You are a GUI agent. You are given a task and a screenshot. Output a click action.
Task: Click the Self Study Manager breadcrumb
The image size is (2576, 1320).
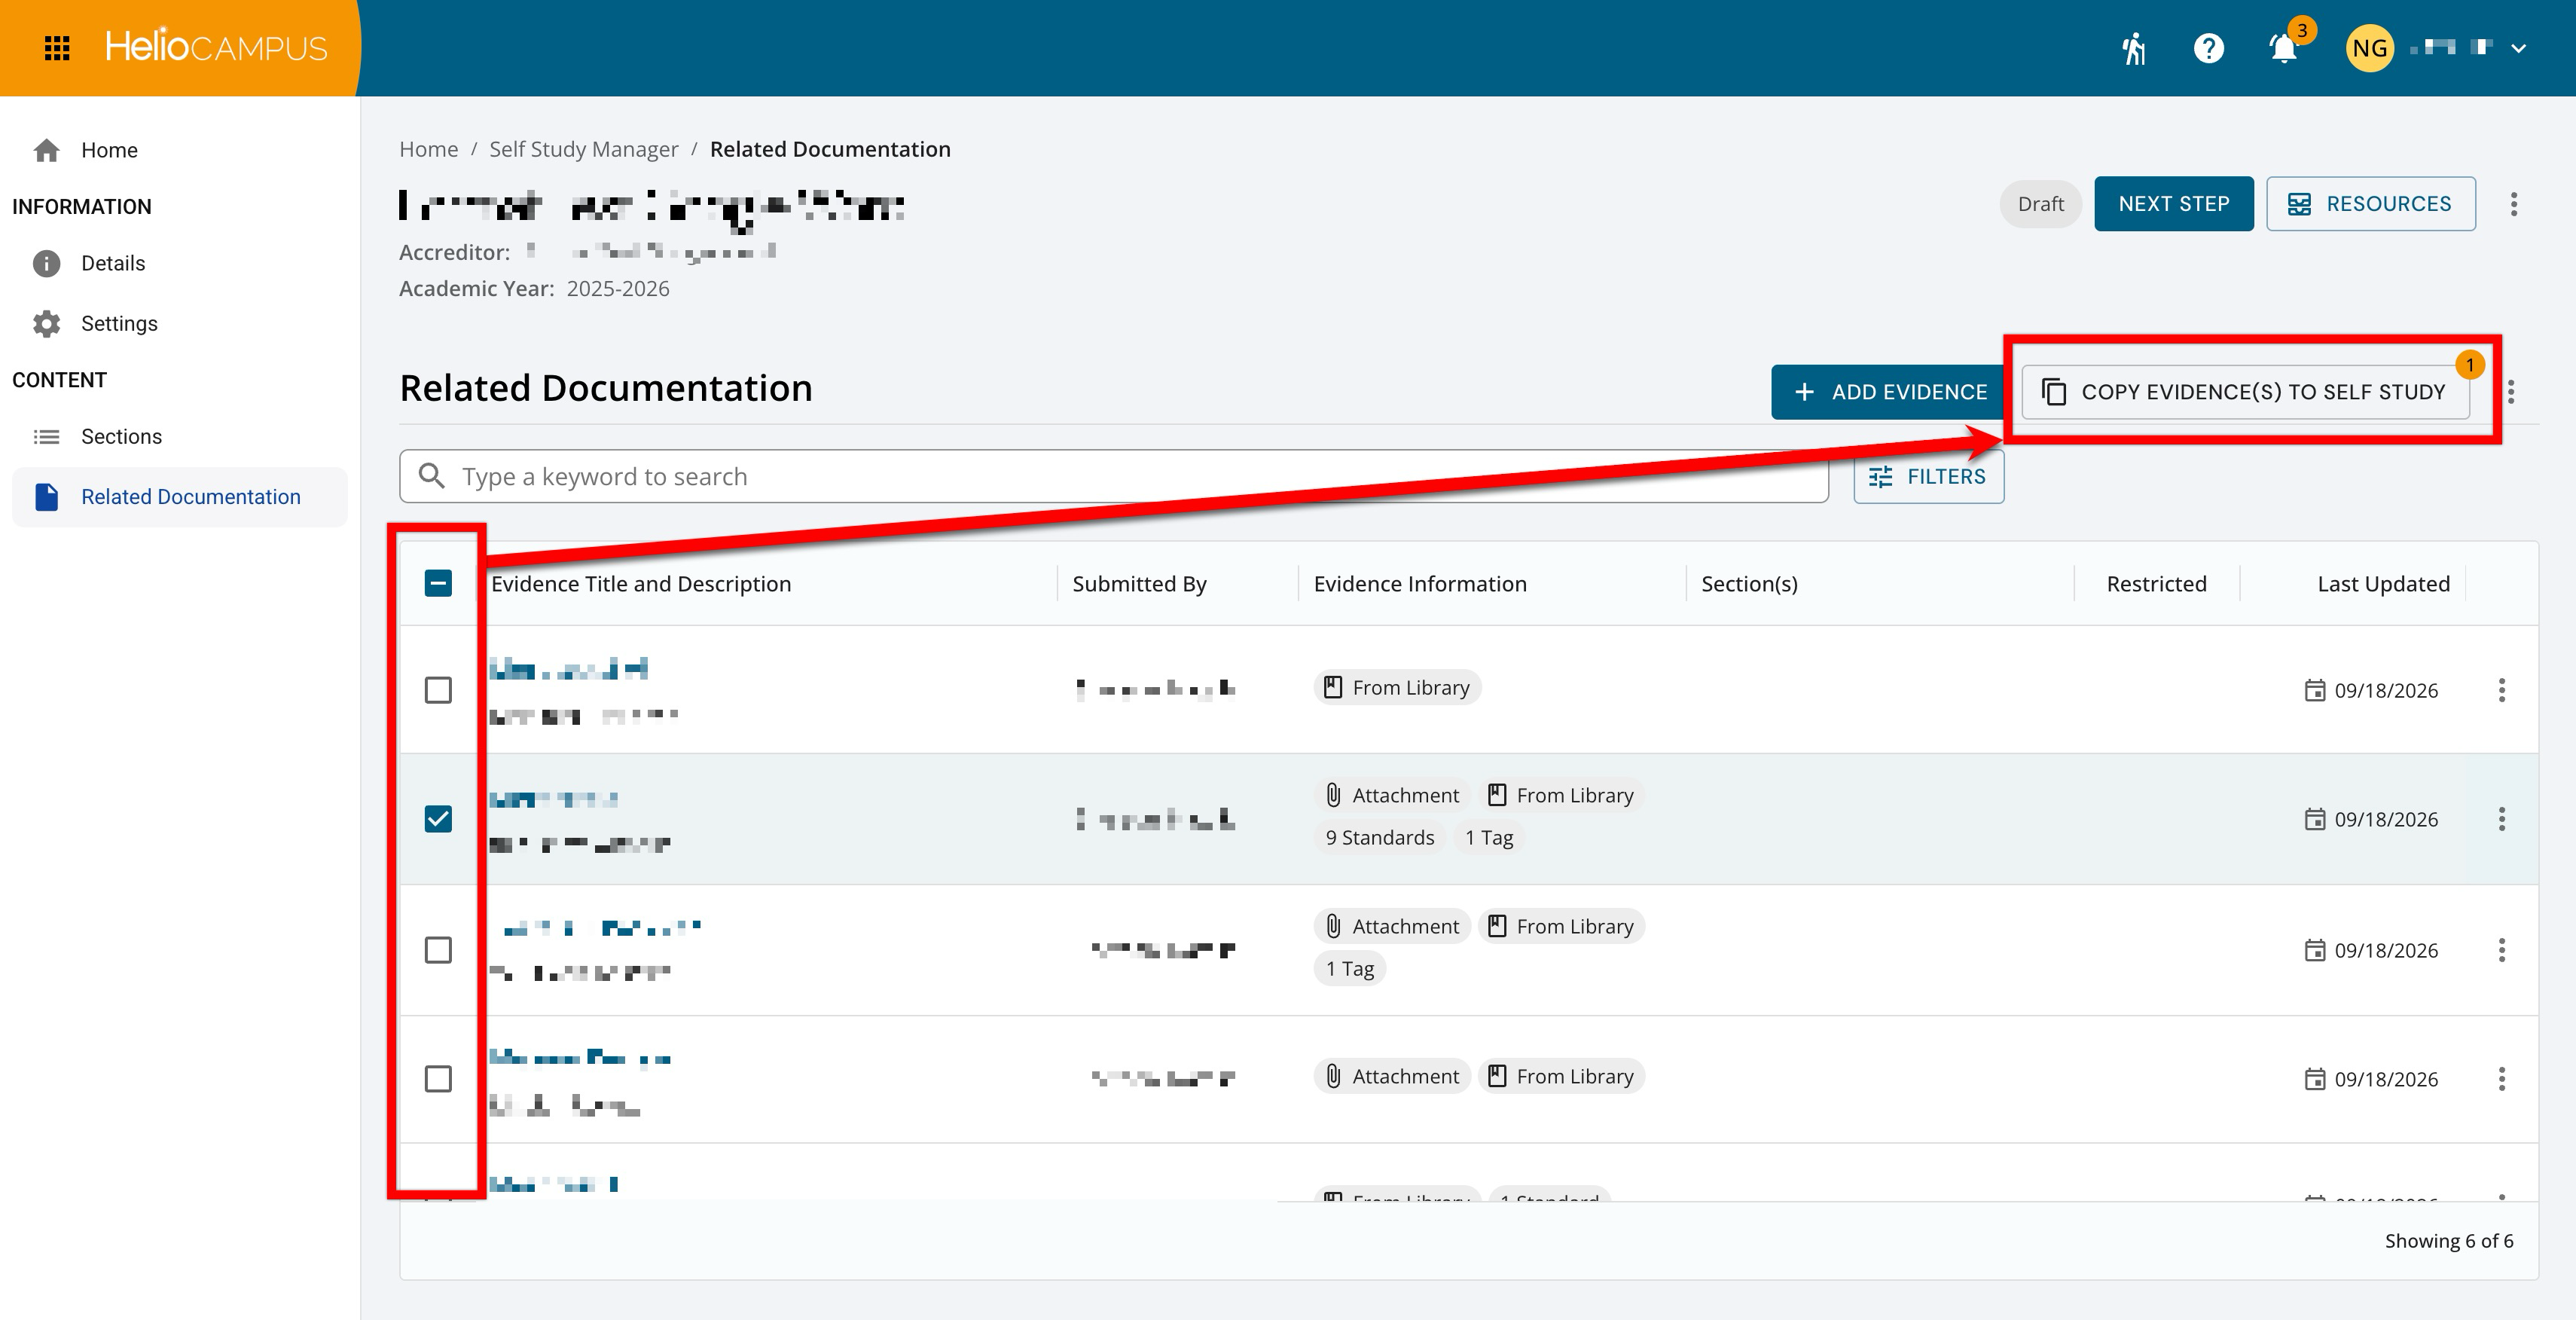[x=583, y=149]
